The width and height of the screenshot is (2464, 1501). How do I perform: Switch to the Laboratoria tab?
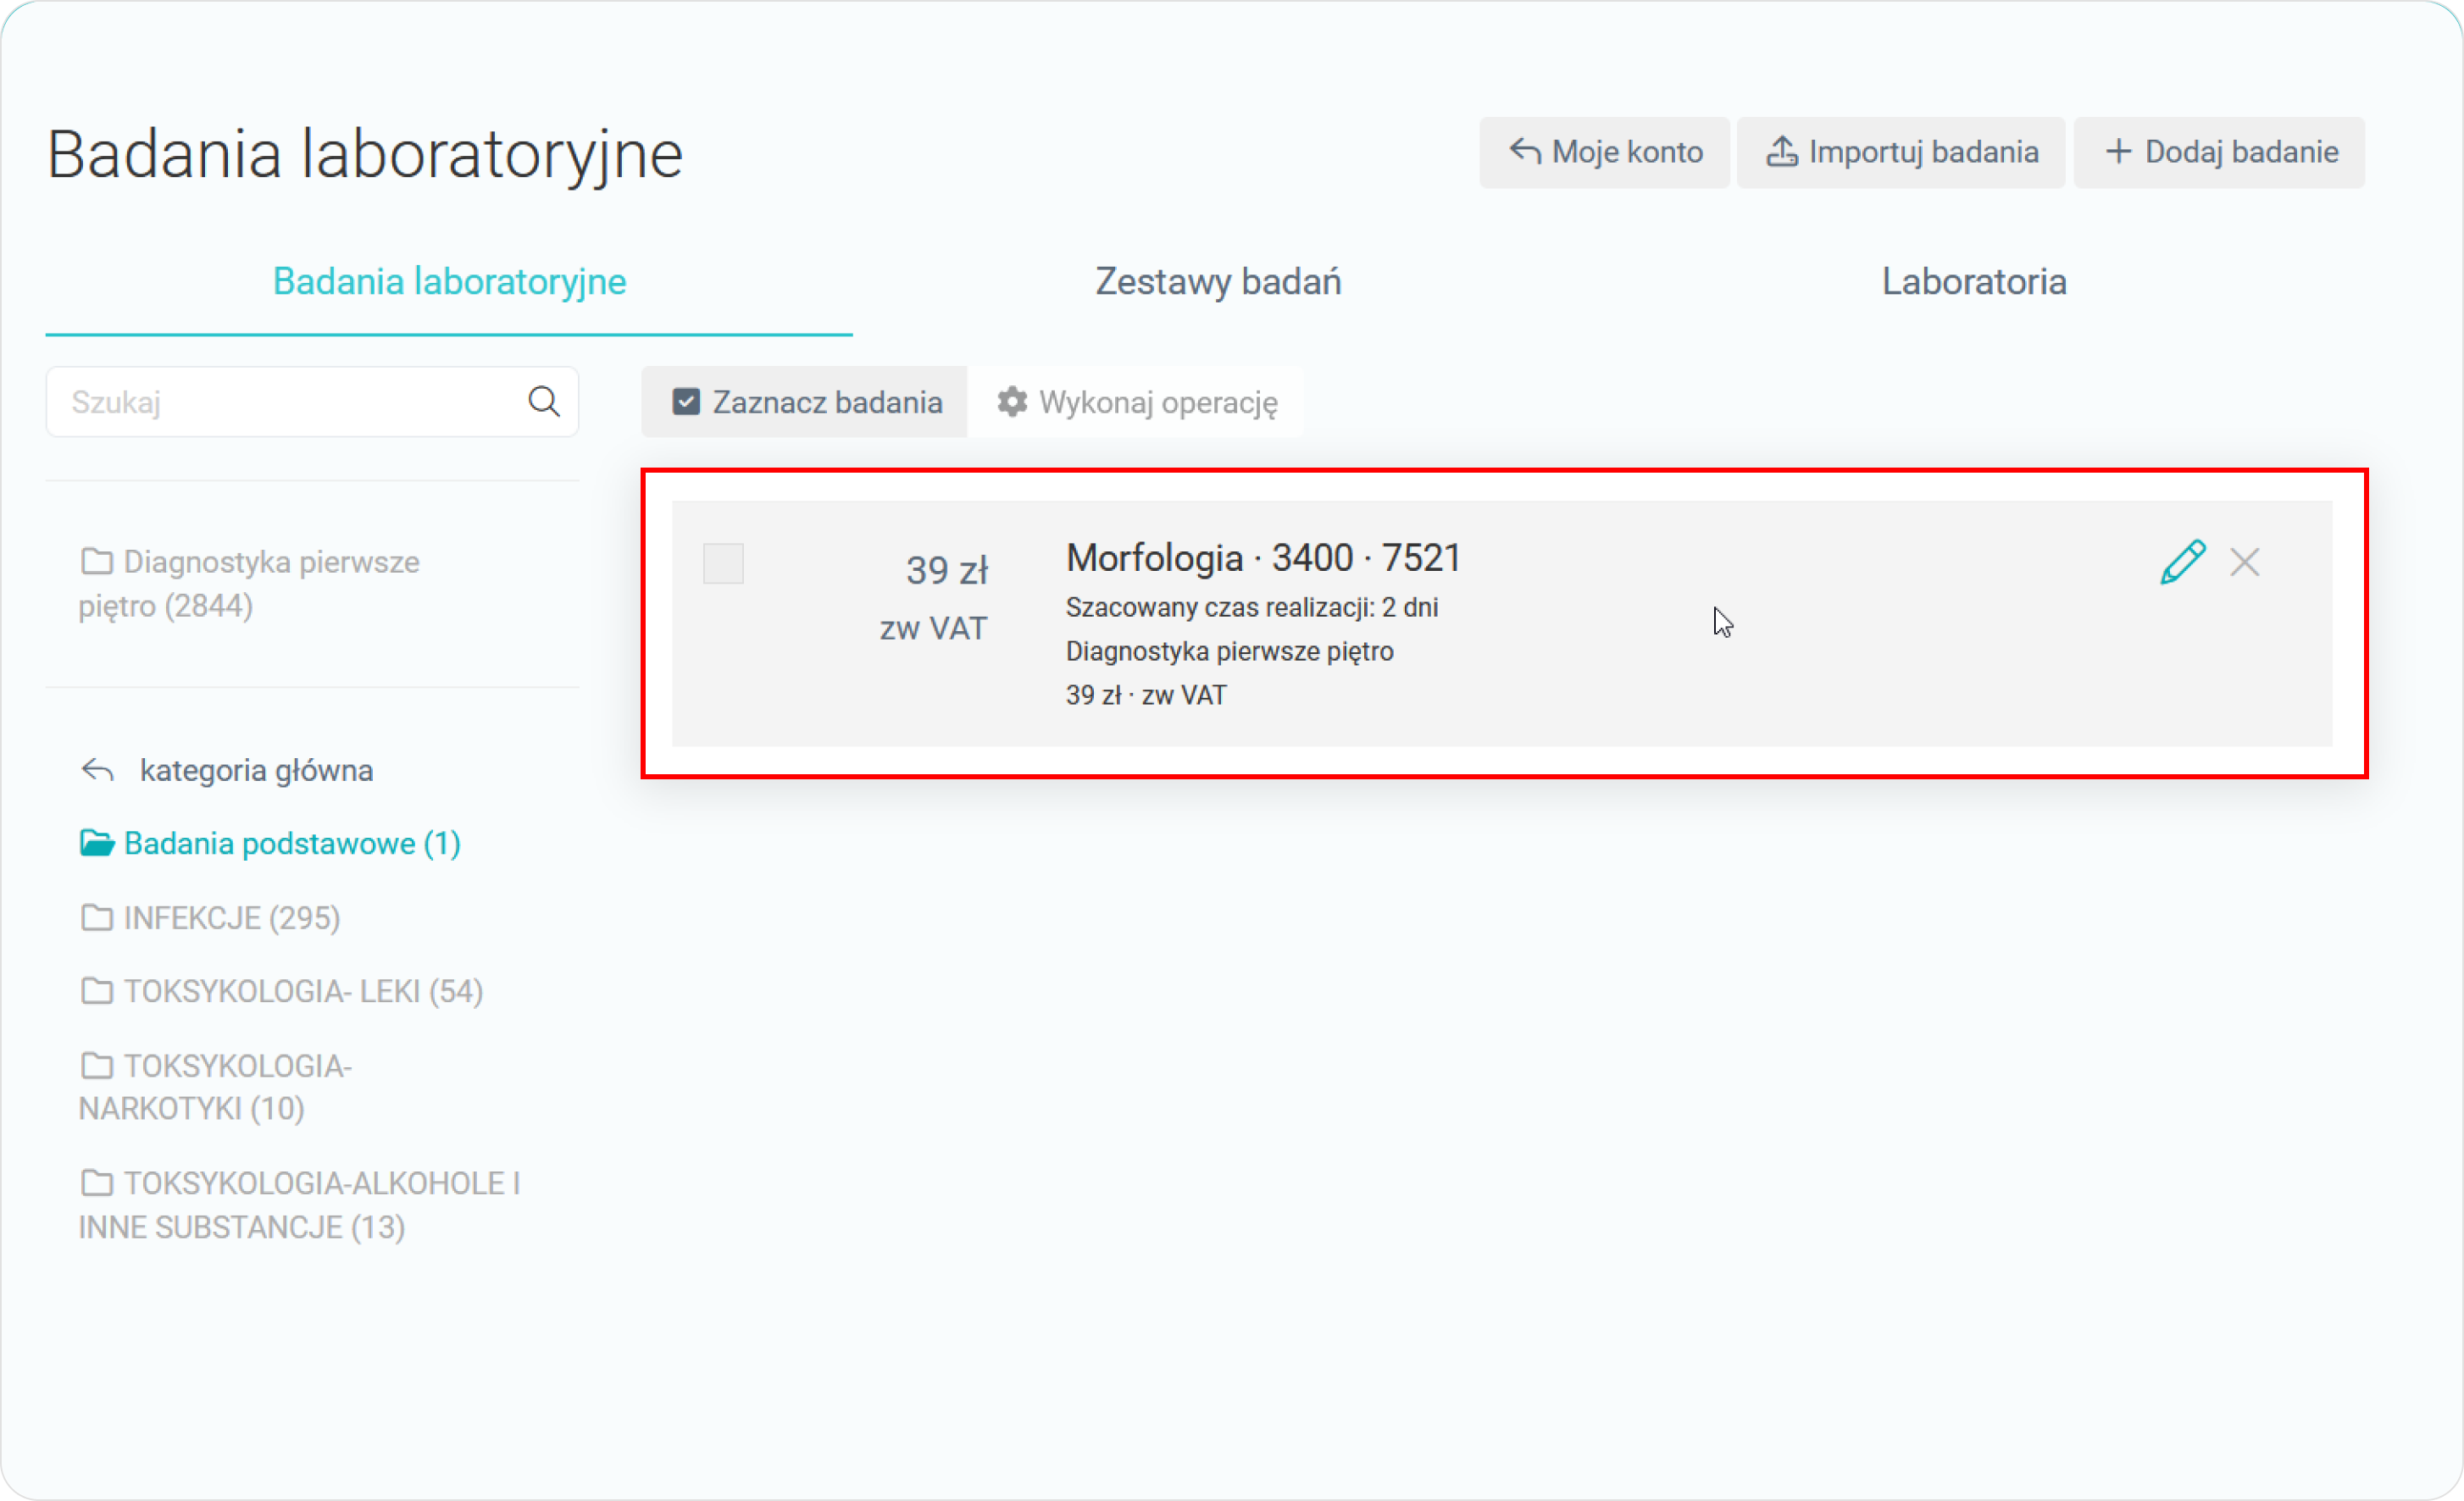point(1973,282)
